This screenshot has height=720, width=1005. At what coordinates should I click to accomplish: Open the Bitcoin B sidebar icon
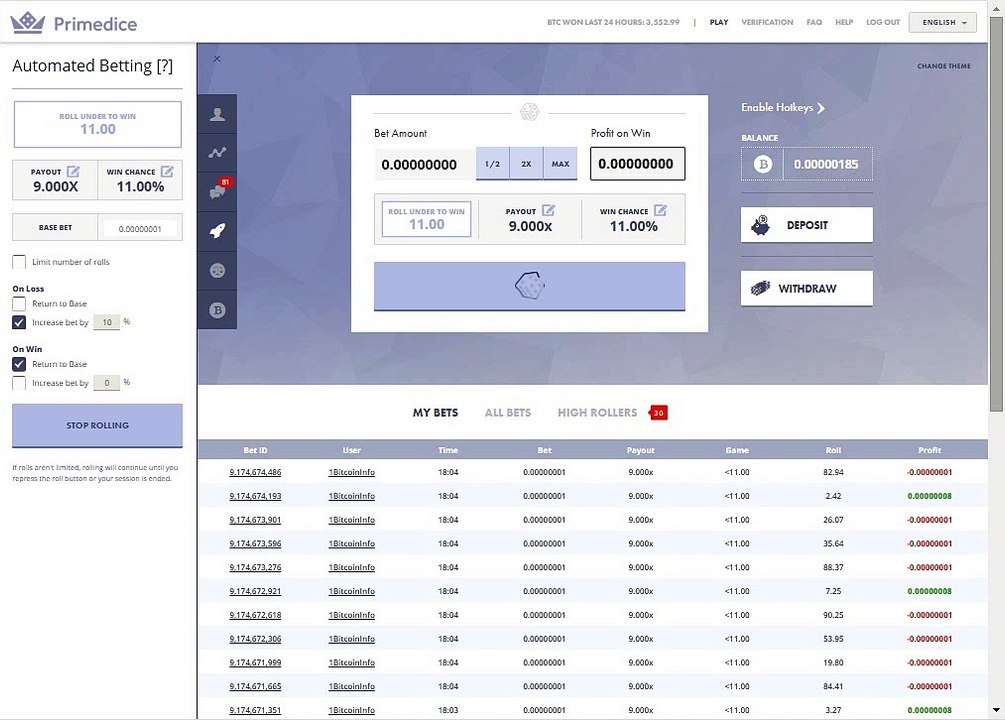click(217, 310)
